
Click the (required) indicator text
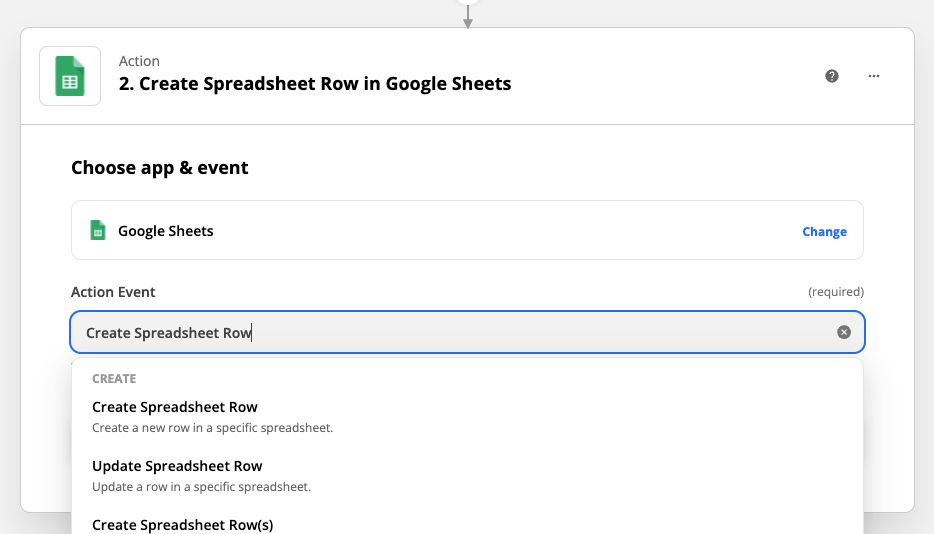coord(836,292)
